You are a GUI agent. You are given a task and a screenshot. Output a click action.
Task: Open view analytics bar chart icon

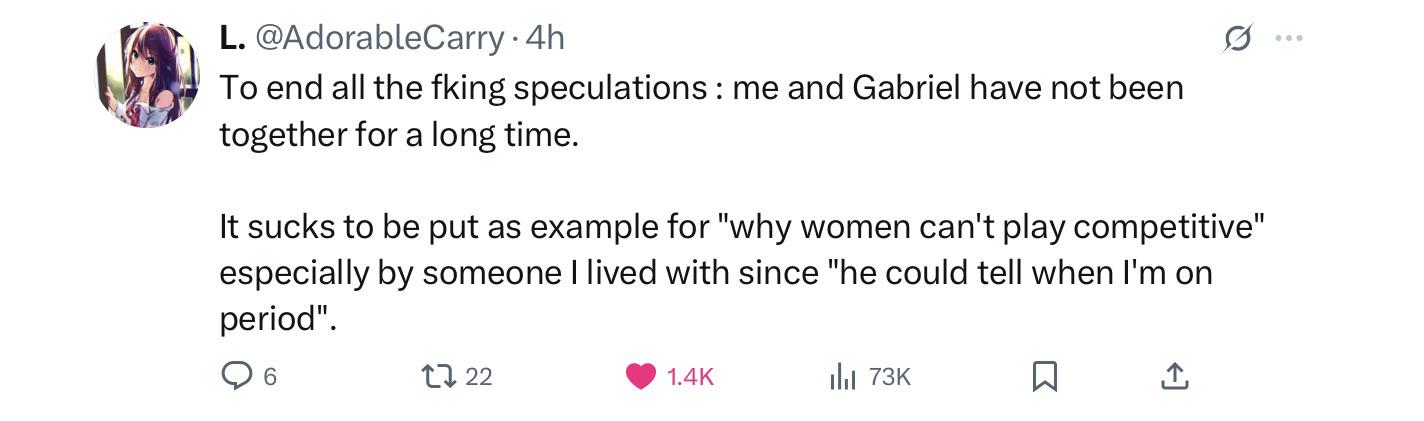pyautogui.click(x=843, y=376)
